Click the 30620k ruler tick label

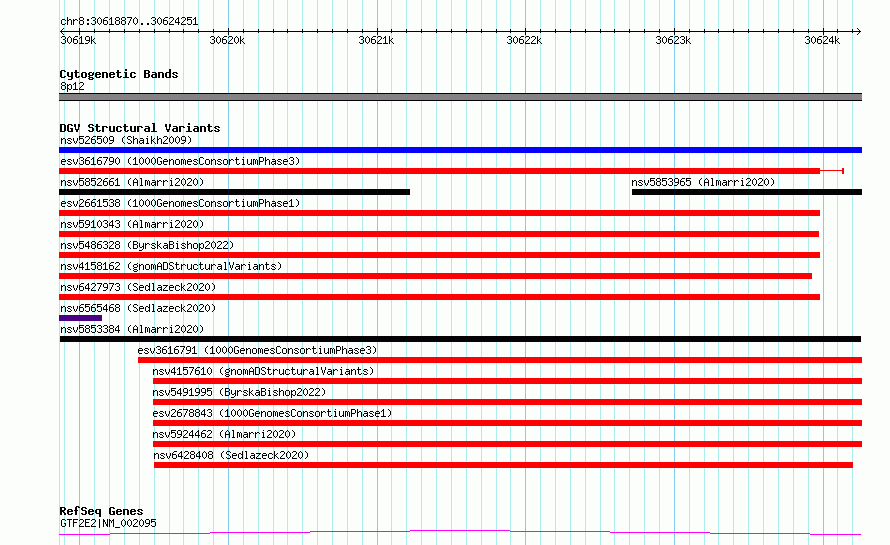227,40
